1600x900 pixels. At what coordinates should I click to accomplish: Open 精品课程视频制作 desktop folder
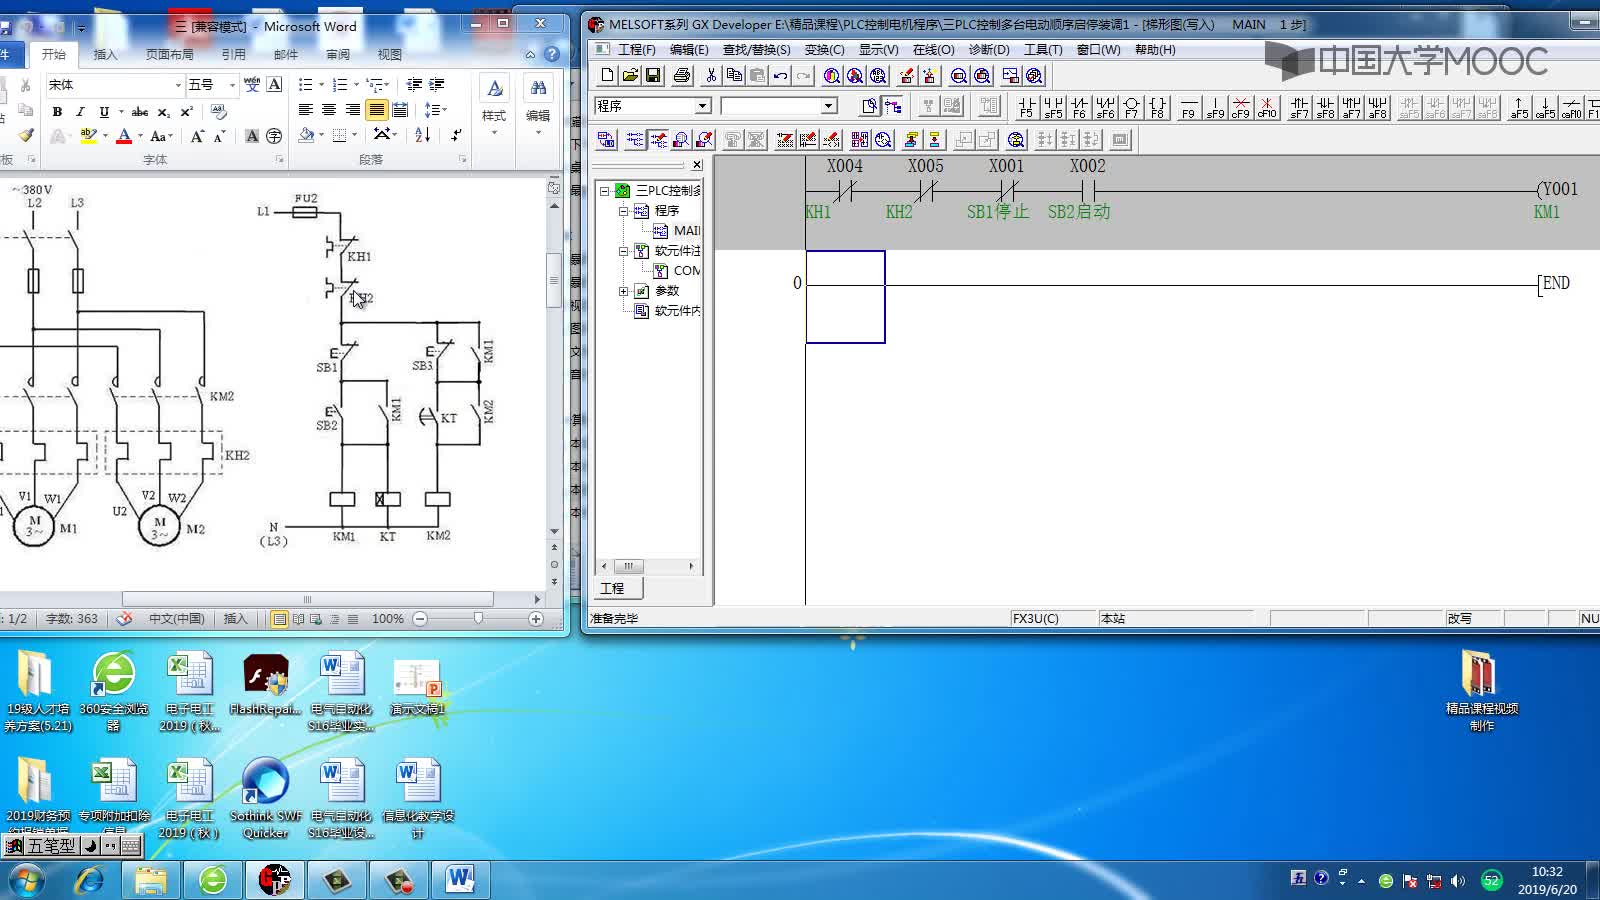1482,690
